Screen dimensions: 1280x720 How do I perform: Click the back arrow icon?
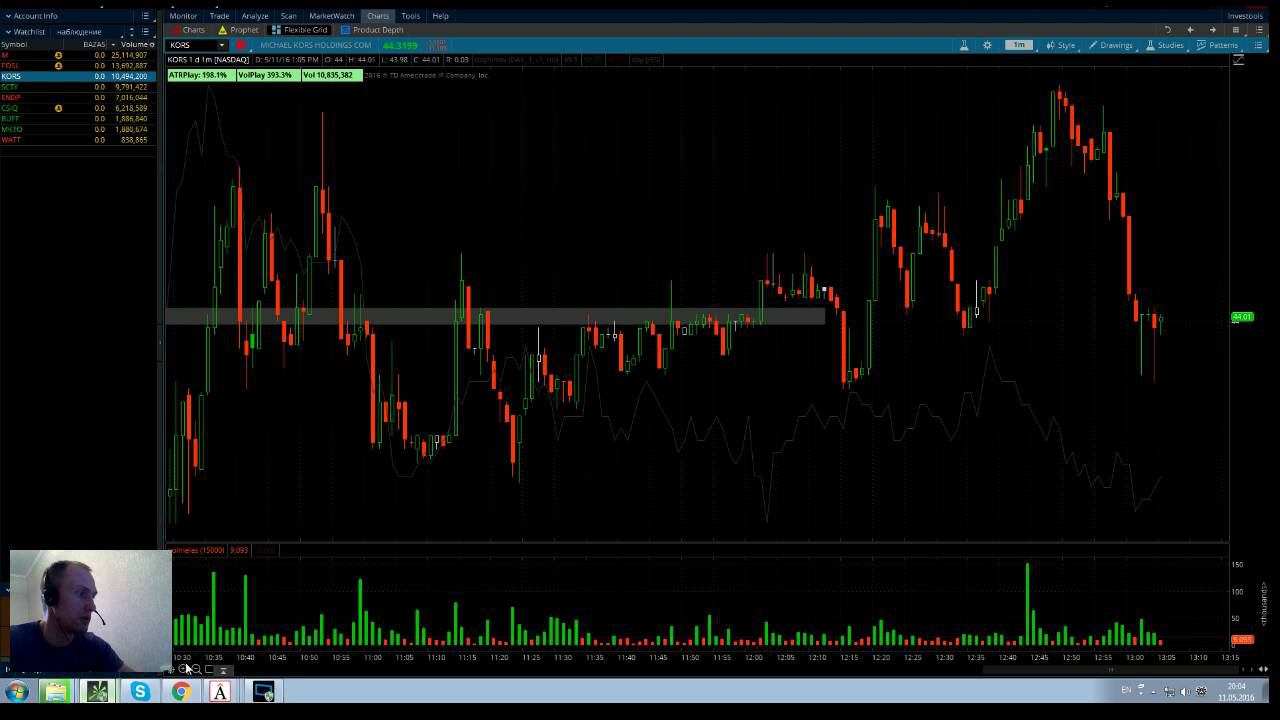click(1190, 30)
